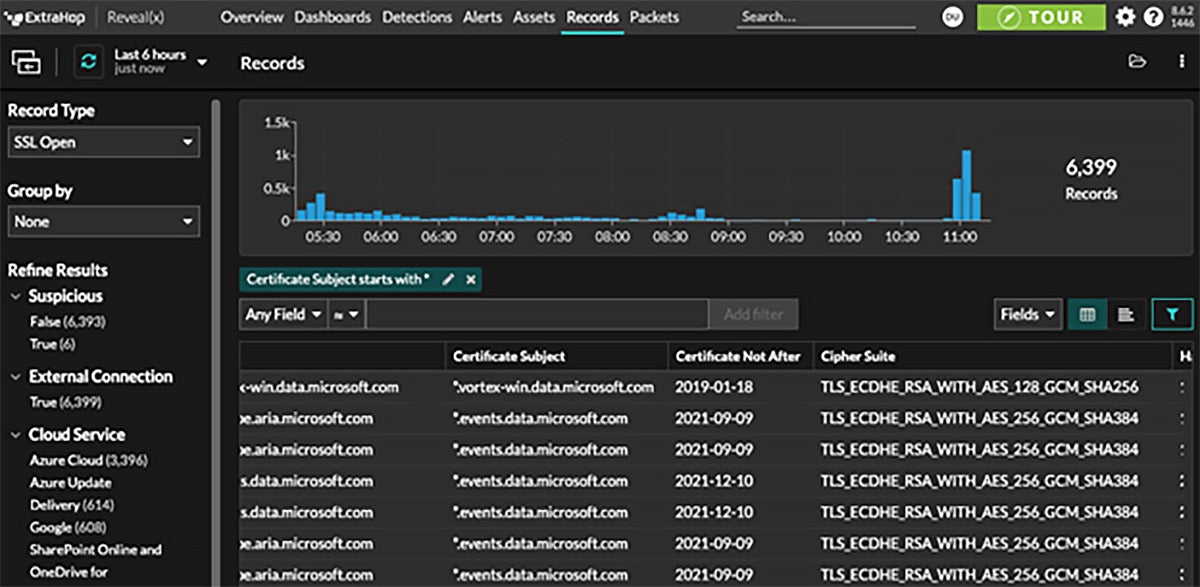
Task: Focus the filter value input field
Action: click(x=537, y=314)
